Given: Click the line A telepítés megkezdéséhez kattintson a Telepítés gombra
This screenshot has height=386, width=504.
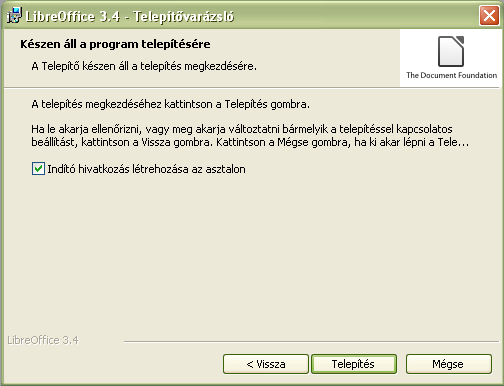Looking at the screenshot, I should pos(170,104).
